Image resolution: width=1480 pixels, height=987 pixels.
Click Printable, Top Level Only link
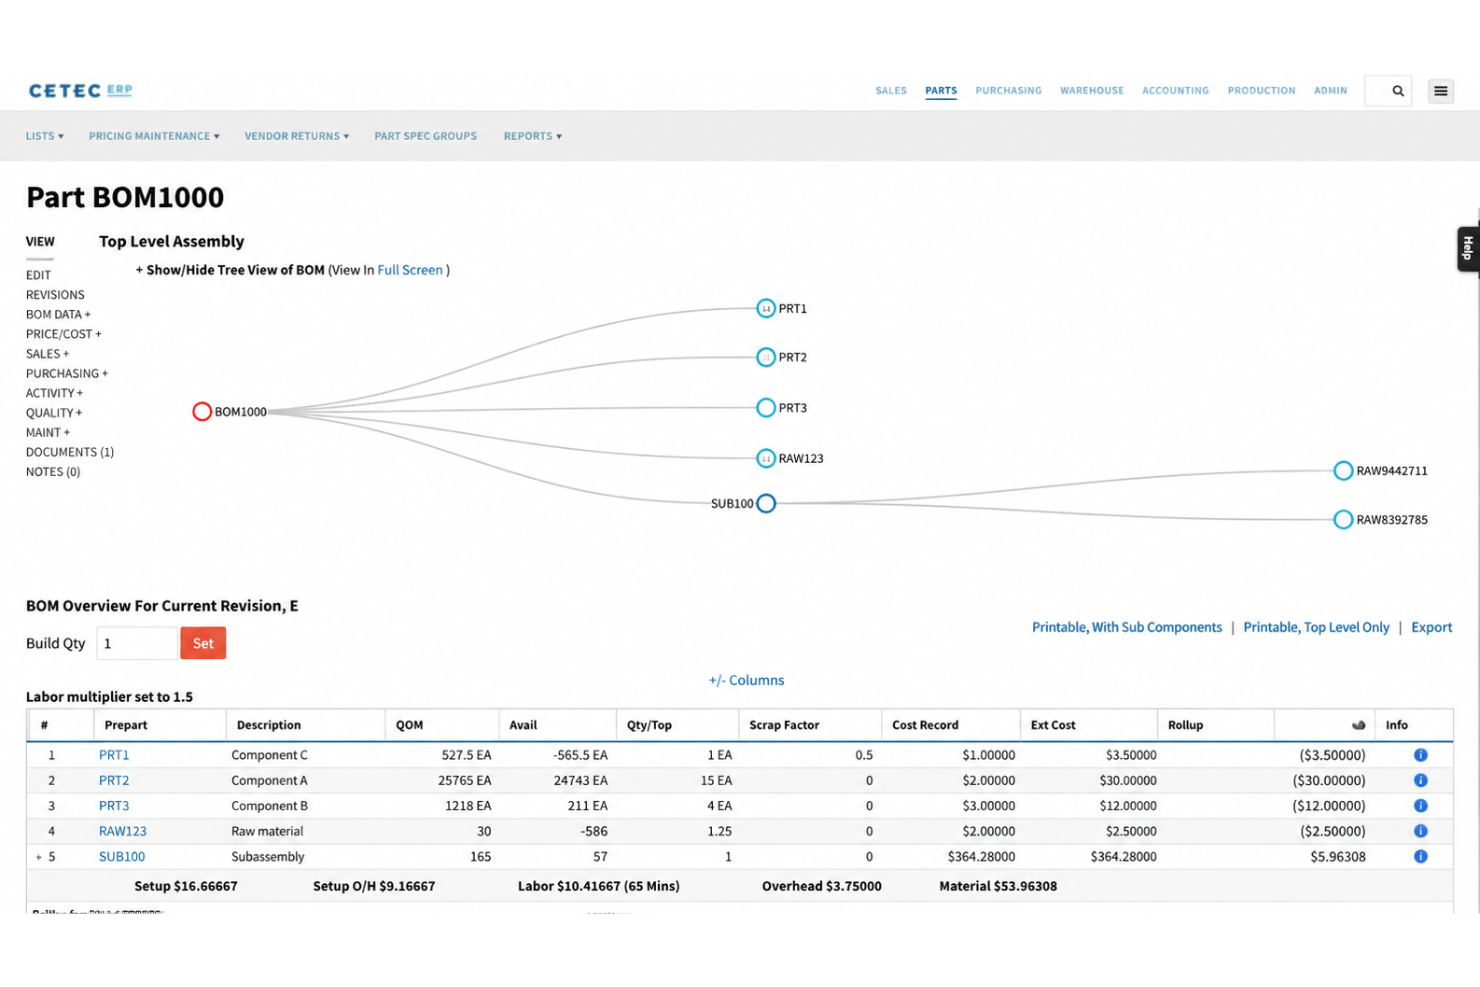(x=1317, y=628)
